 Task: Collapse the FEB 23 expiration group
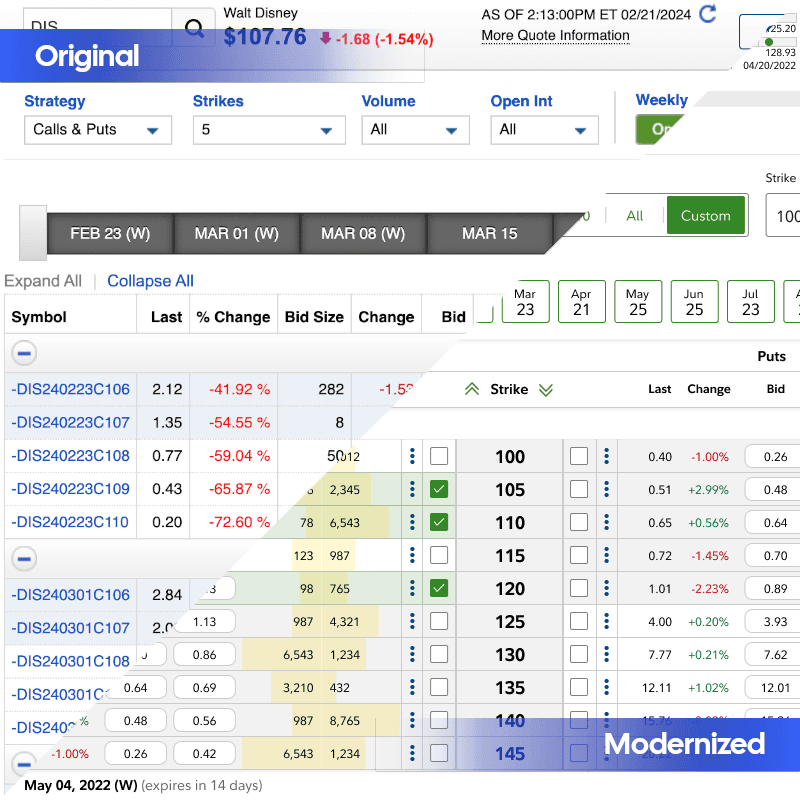(x=24, y=353)
